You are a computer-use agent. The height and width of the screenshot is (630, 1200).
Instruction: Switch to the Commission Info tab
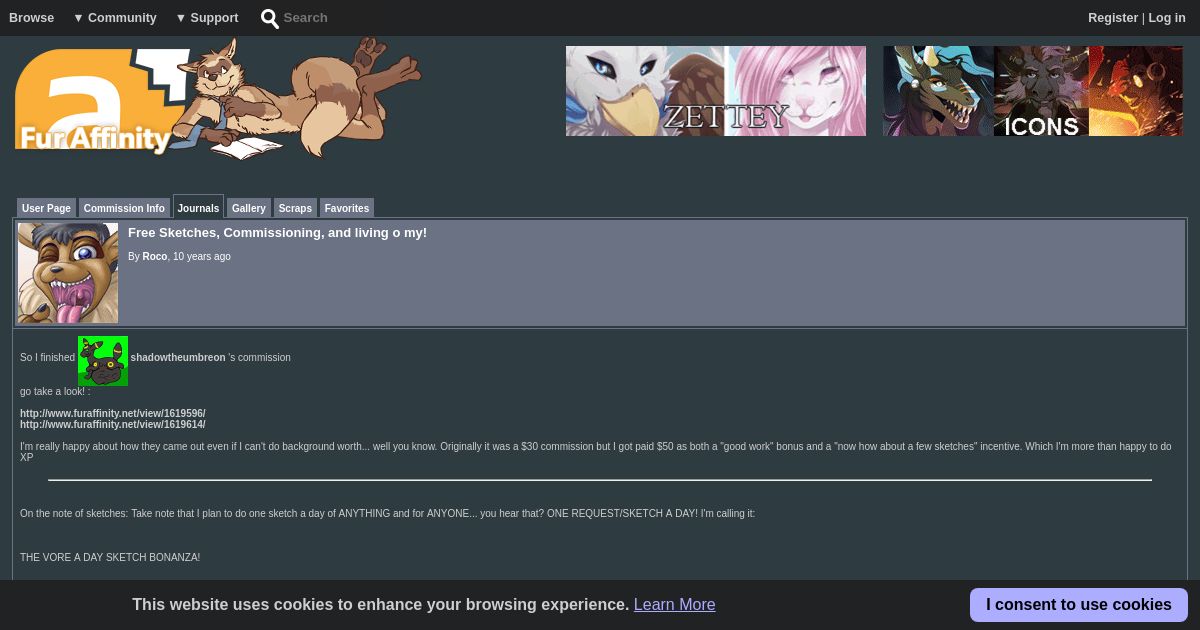(x=124, y=208)
